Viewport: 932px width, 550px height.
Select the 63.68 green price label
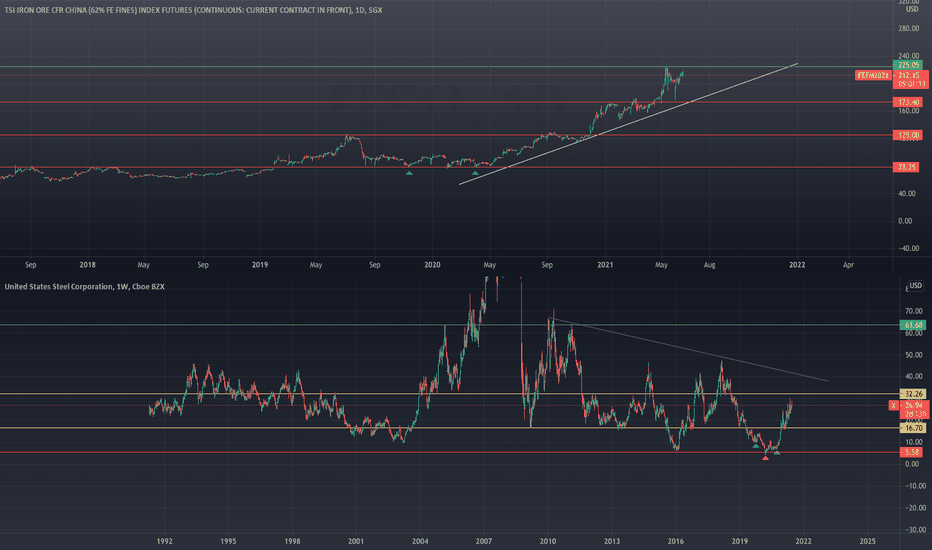tap(912, 325)
